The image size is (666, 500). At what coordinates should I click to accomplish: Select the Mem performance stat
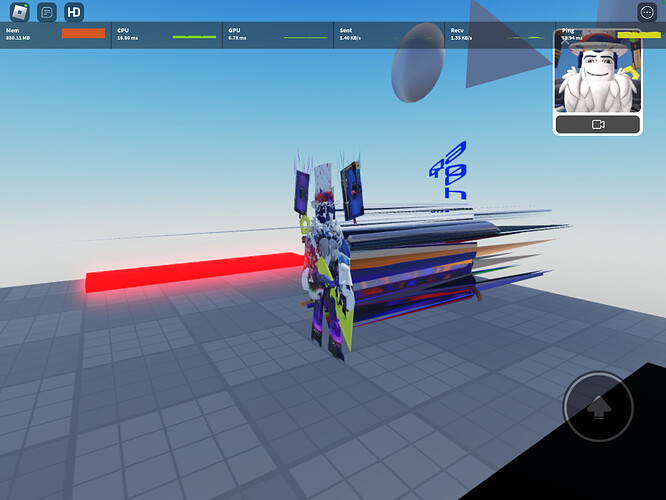click(x=56, y=34)
